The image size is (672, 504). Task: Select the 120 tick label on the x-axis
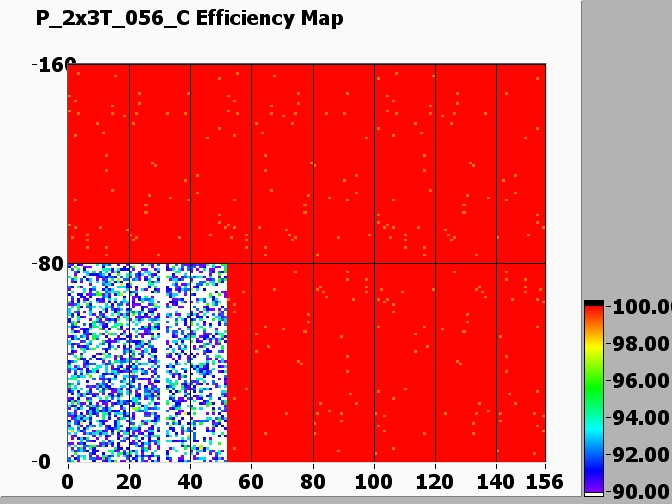(x=435, y=483)
